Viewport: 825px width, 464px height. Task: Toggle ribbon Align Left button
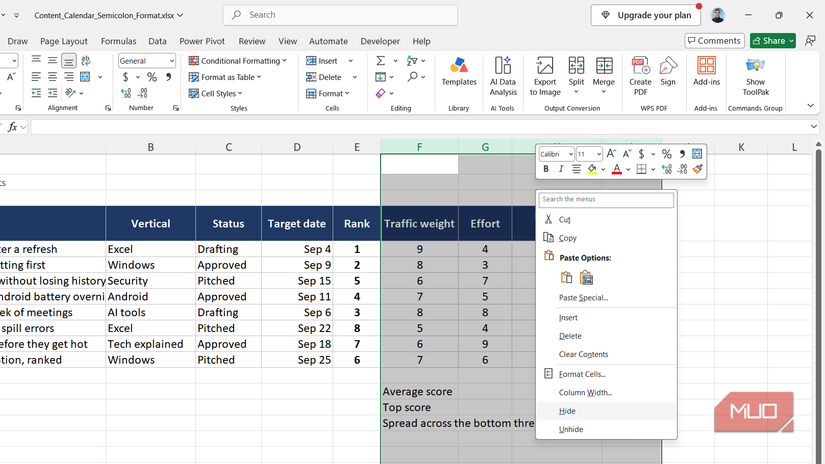[x=36, y=77]
